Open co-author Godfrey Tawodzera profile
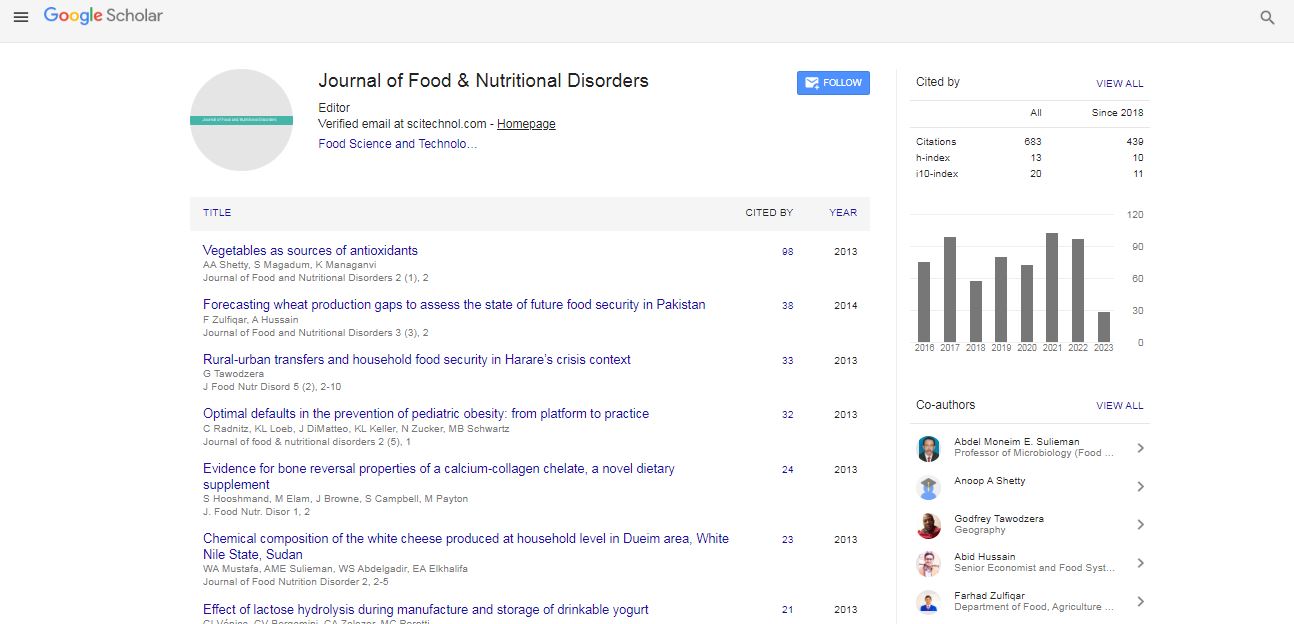The width and height of the screenshot is (1294, 624). (999, 519)
